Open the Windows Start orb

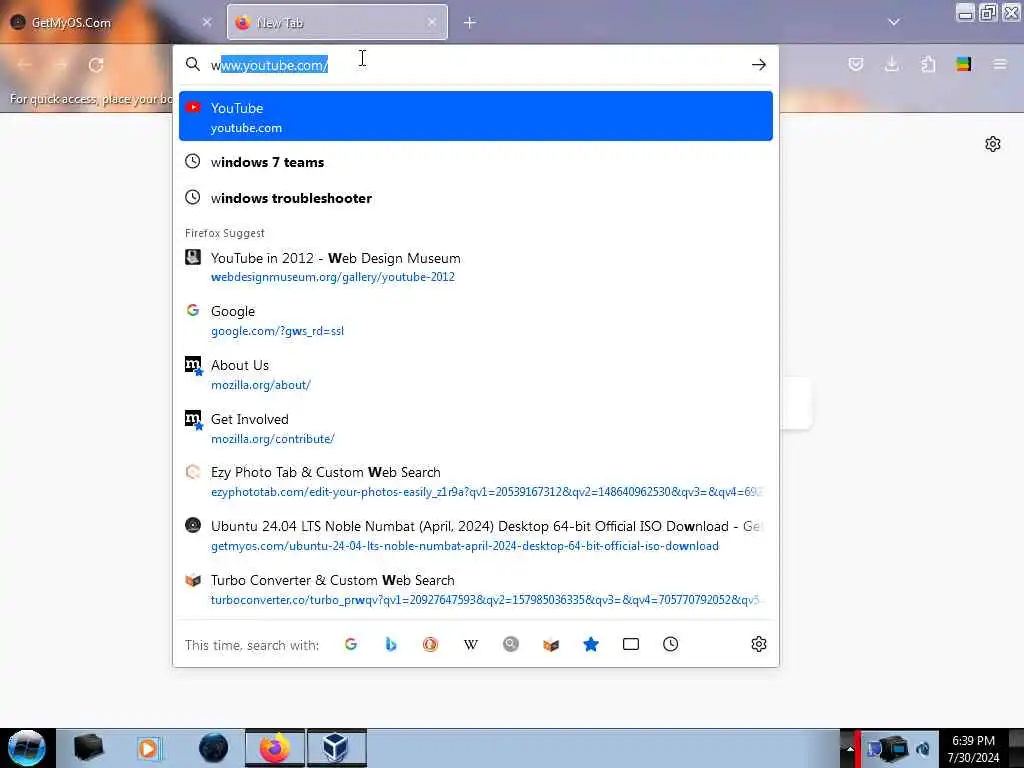27,748
